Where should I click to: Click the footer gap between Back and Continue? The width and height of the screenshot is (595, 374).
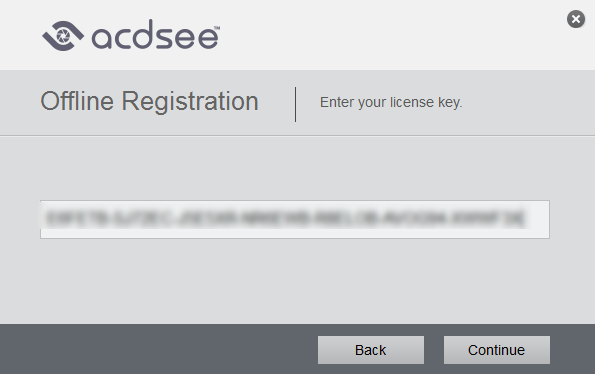coord(434,350)
